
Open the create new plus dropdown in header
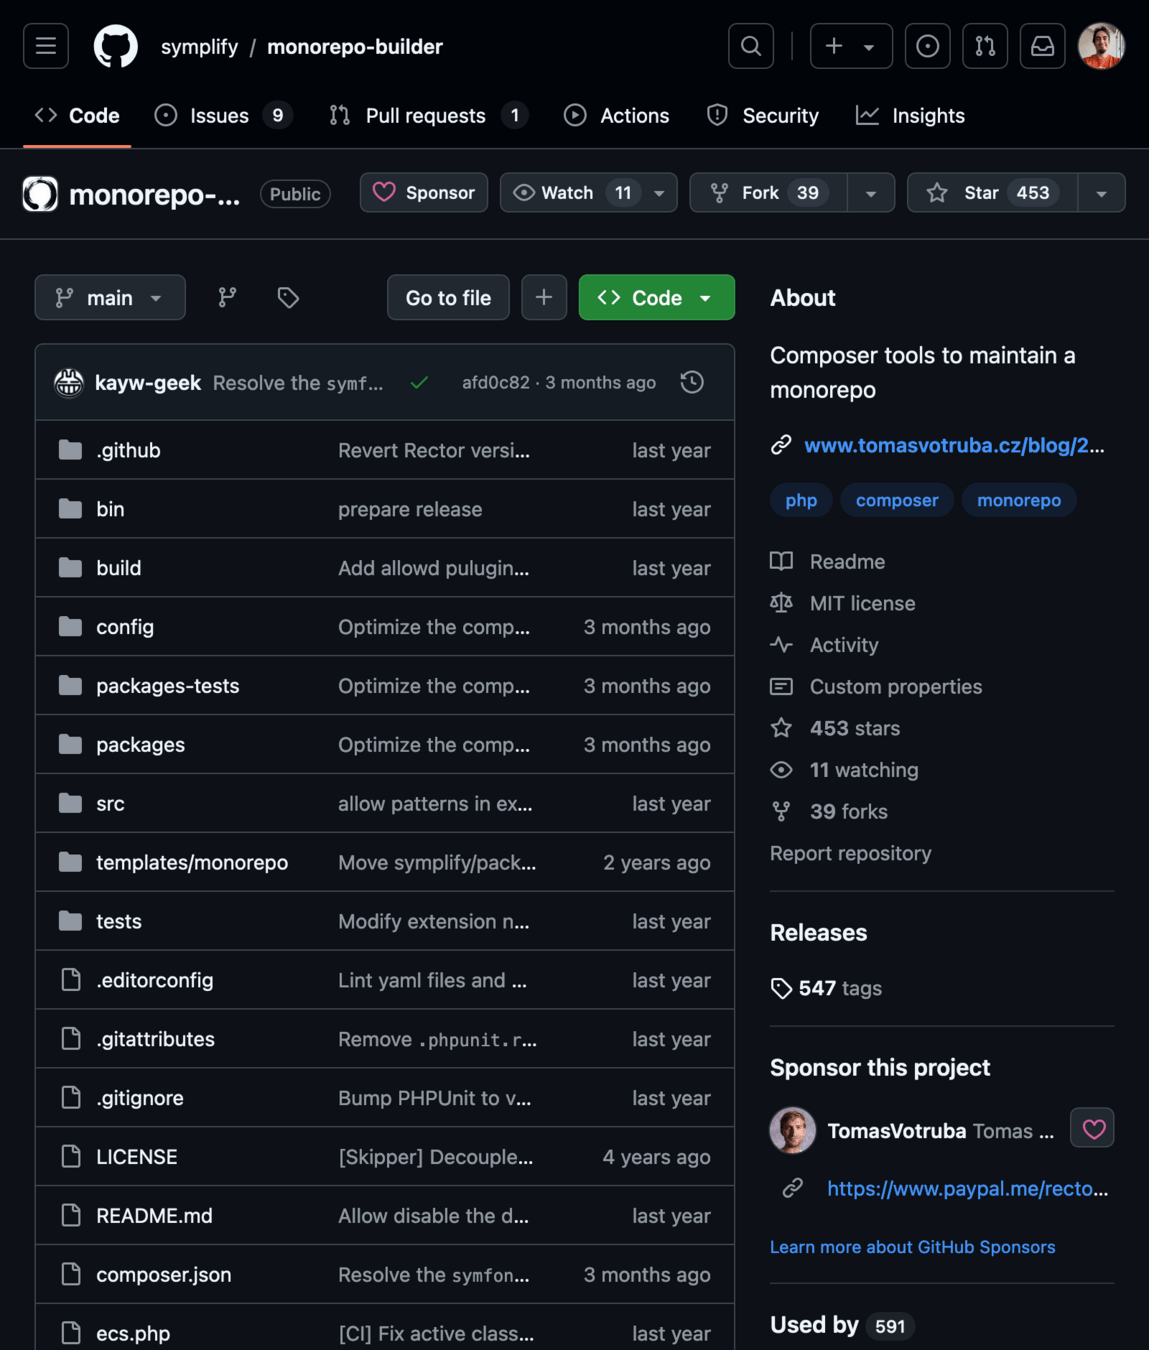[x=851, y=46]
